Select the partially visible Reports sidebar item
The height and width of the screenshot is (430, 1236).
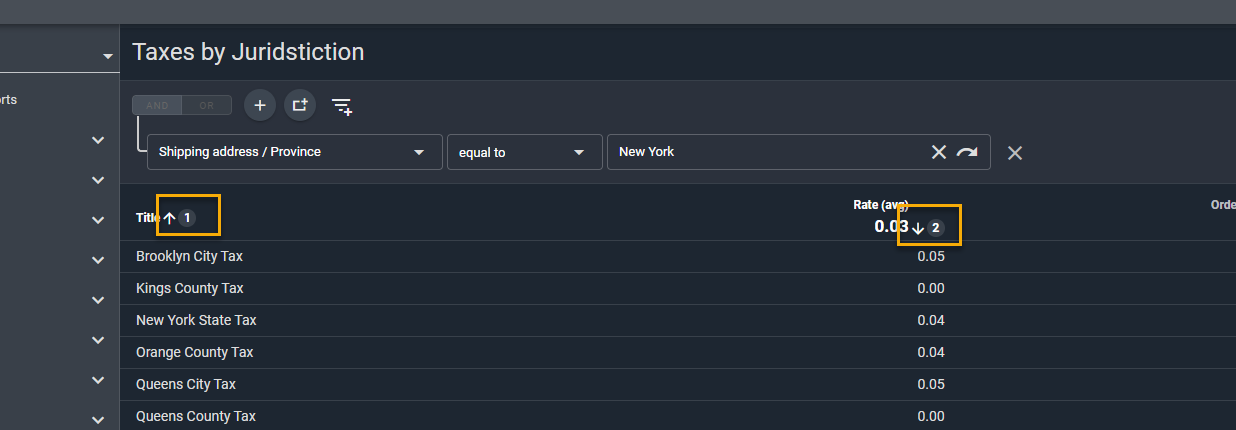coord(9,100)
